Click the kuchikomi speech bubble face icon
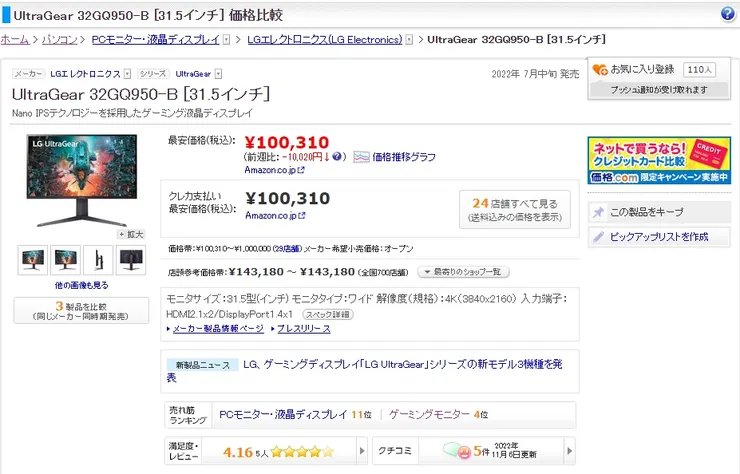 pos(457,451)
